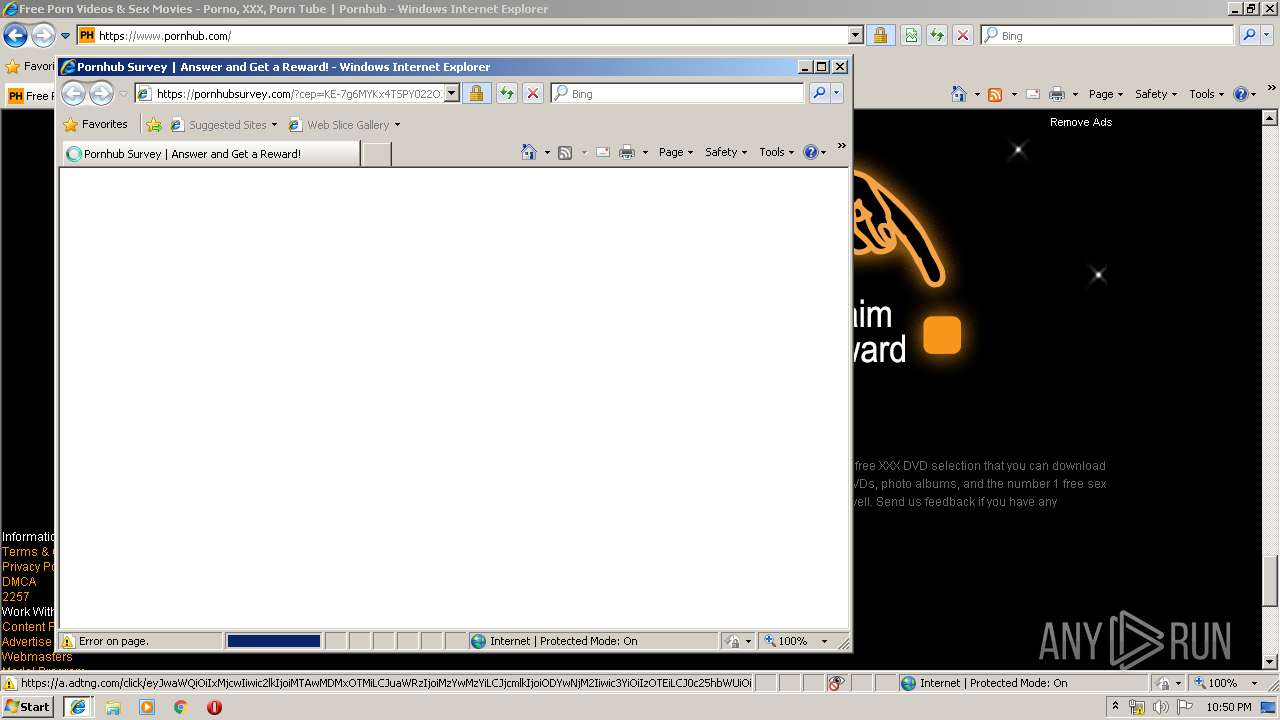Click the DMCA footer link
This screenshot has height=720, width=1280.
[19, 582]
